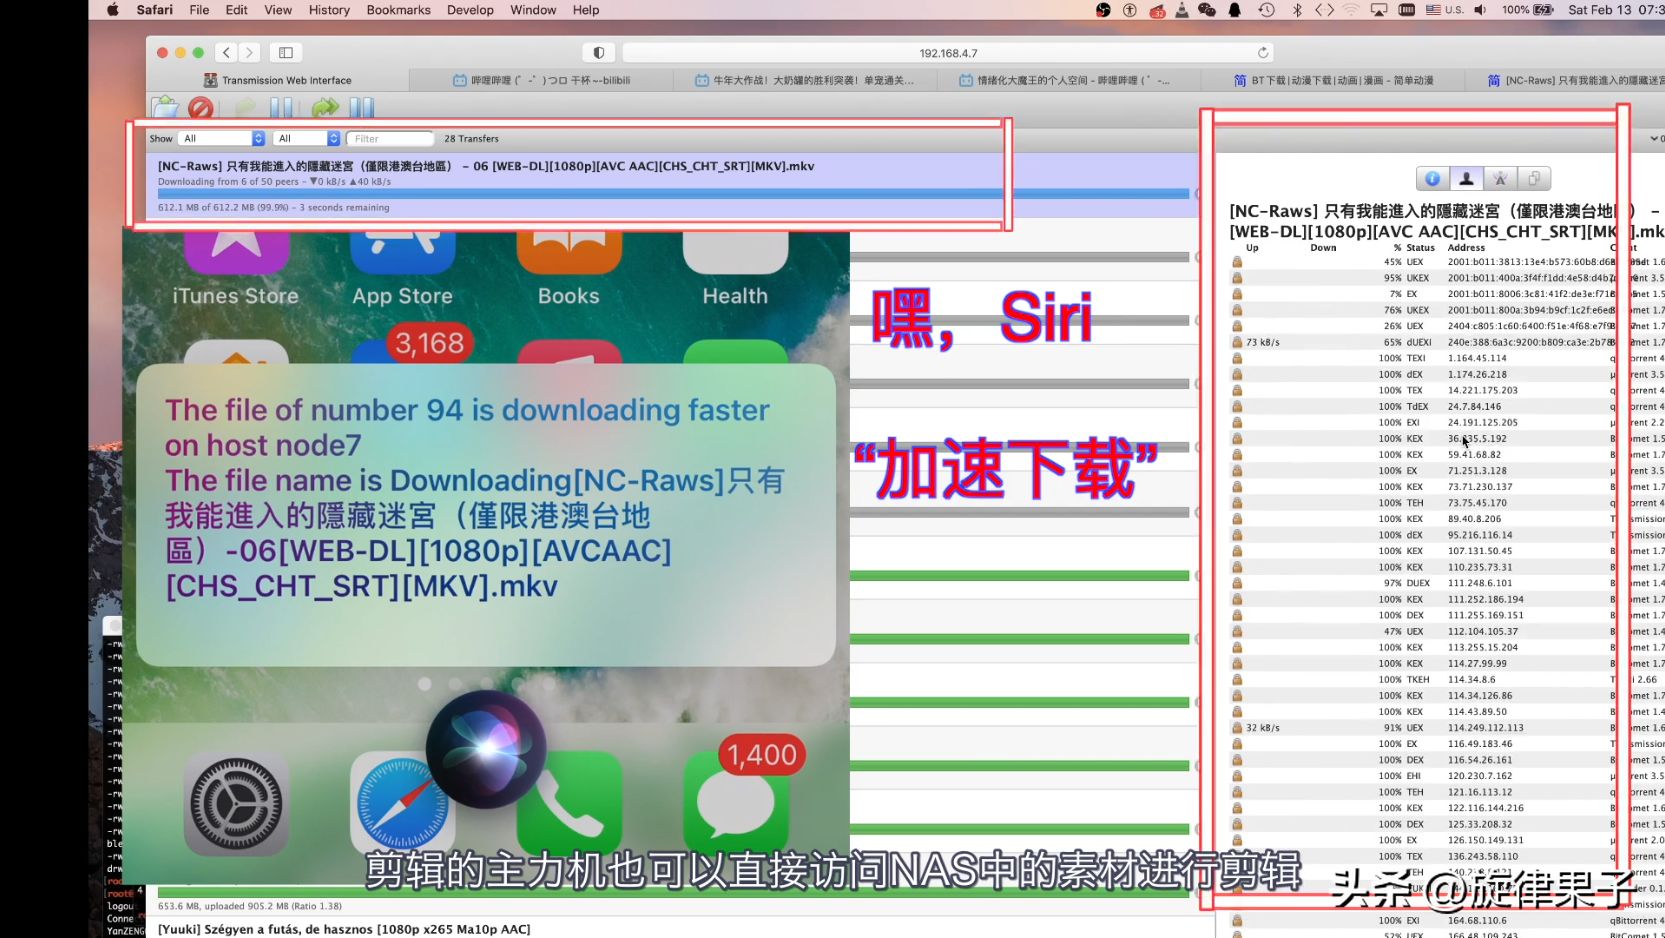Viewport: 1665px width, 938px height.
Task: Open the Help menu
Action: click(586, 10)
